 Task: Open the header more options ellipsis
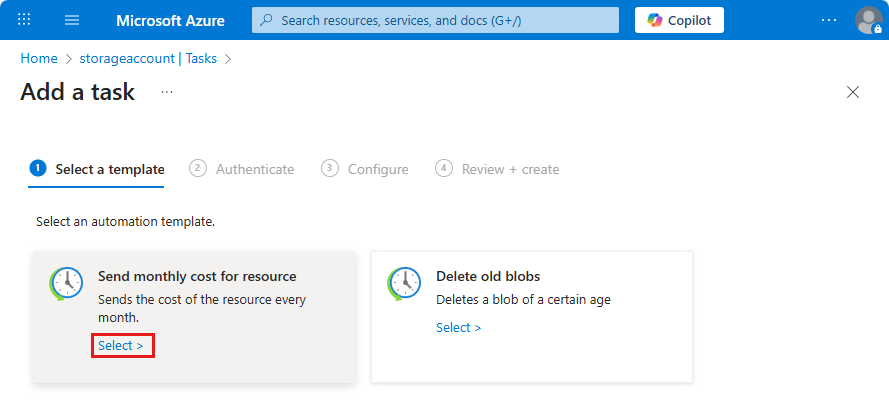828,20
